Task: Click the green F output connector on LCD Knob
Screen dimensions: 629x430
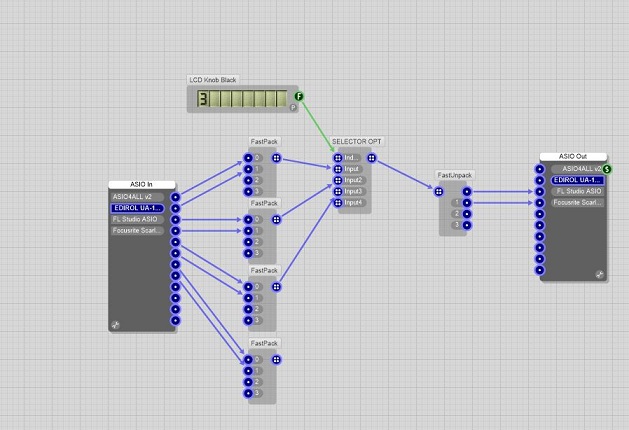Action: (x=299, y=96)
